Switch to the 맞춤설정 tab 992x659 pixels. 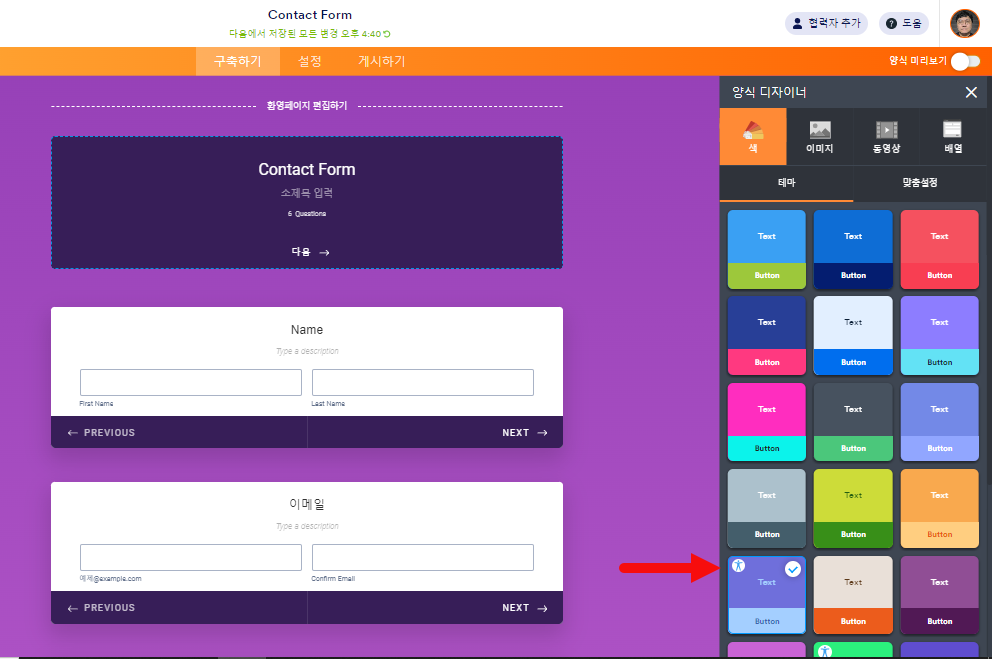point(919,183)
